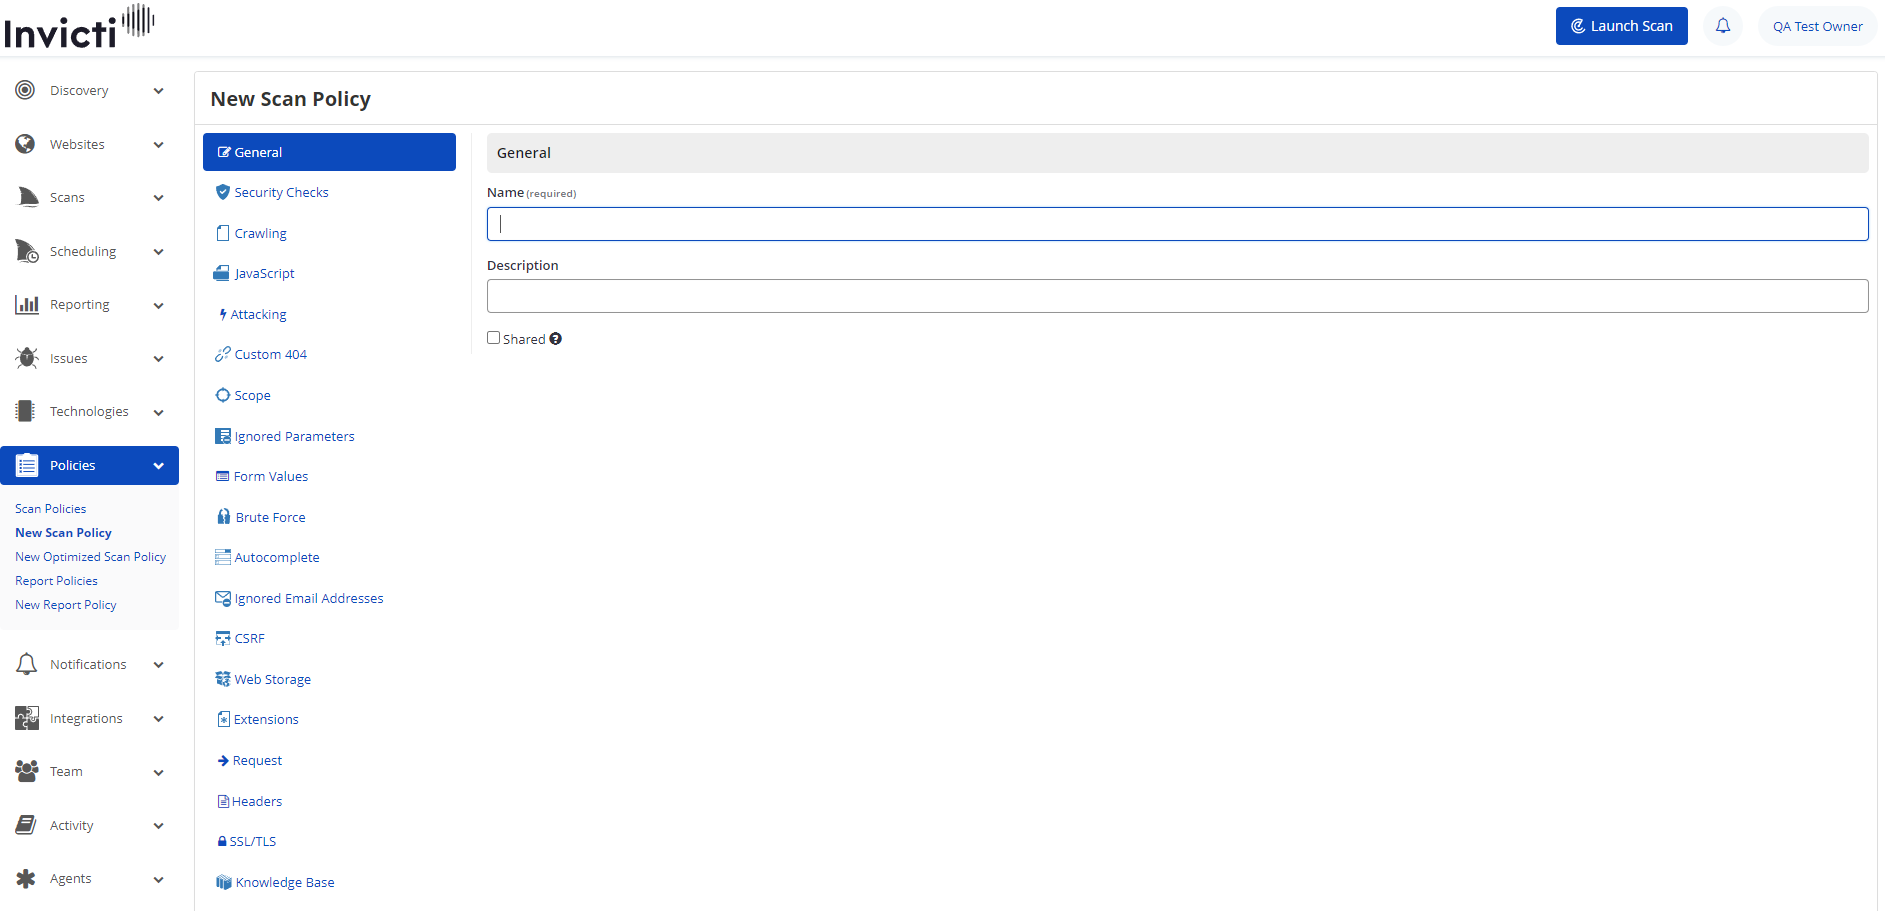
Task: Expand the Discovery menu chevron
Action: click(158, 91)
